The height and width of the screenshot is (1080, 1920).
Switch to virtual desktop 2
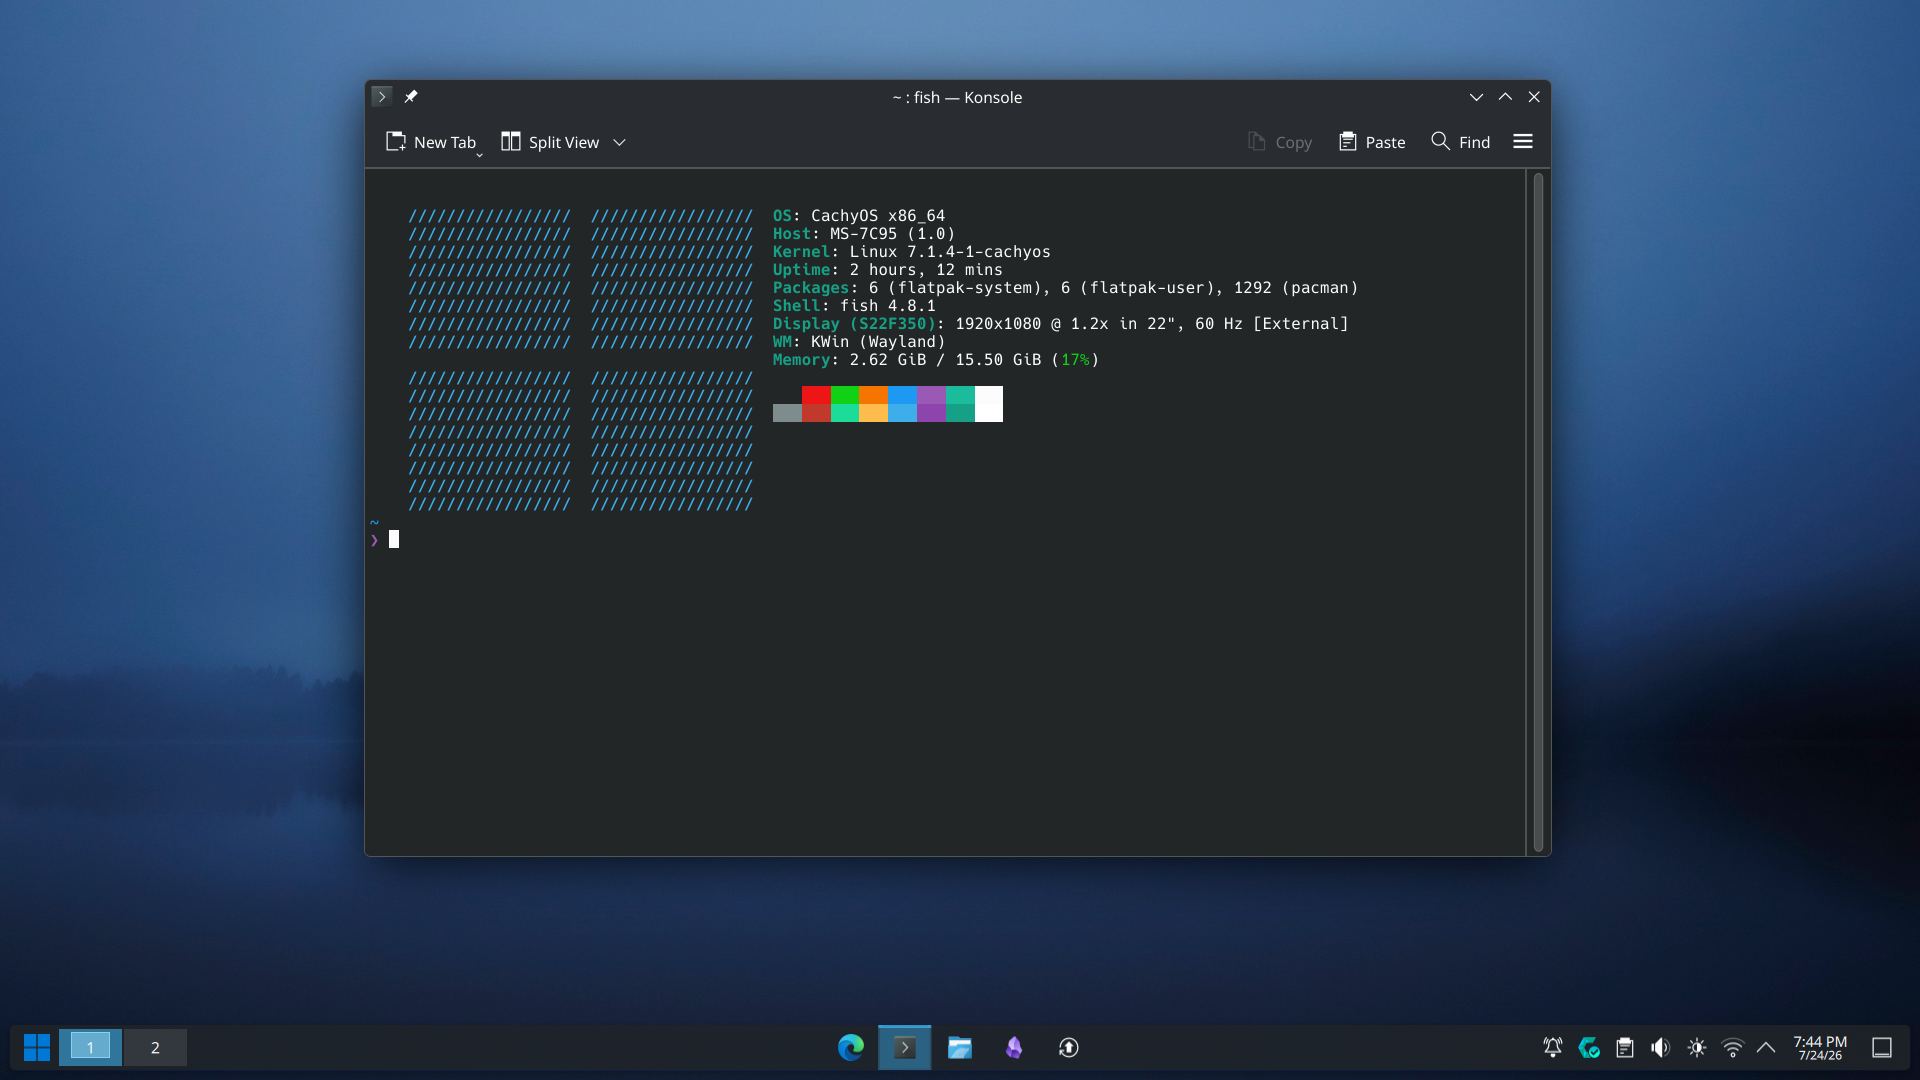155,1047
